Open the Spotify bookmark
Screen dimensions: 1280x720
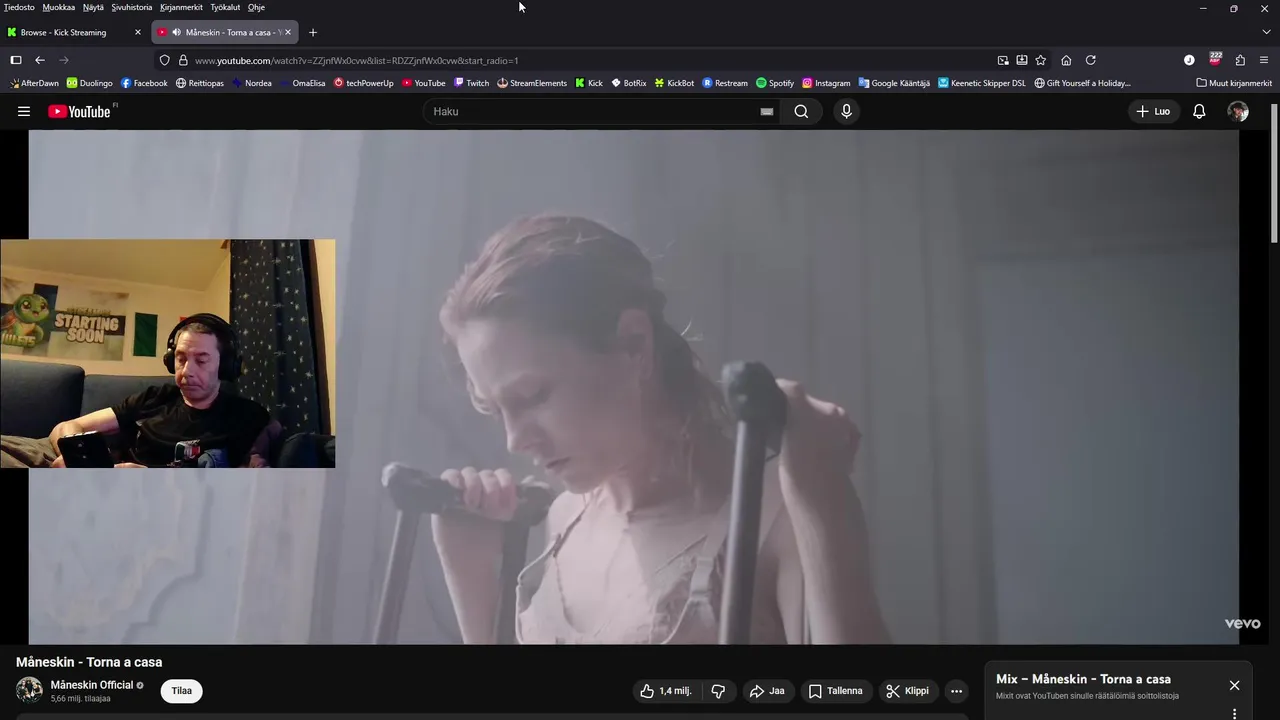[x=775, y=83]
